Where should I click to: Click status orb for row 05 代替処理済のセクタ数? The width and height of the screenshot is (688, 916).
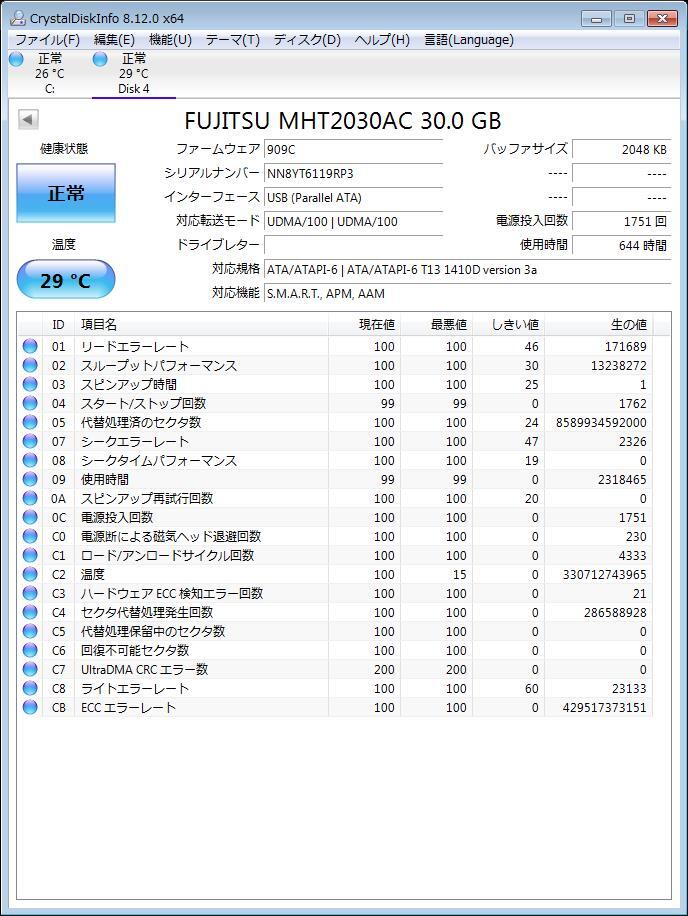point(30,422)
